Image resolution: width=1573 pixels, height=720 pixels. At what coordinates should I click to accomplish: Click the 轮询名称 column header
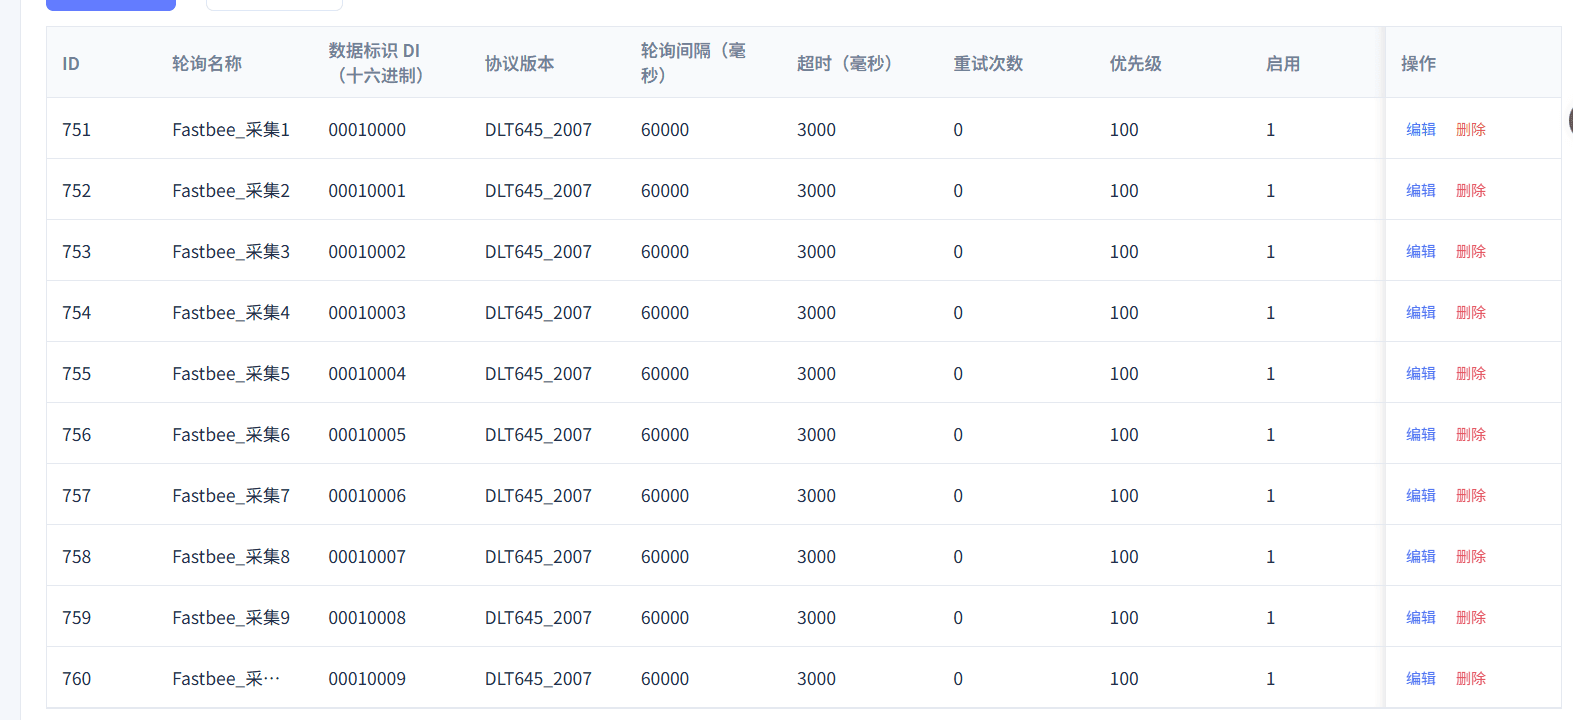(x=207, y=63)
